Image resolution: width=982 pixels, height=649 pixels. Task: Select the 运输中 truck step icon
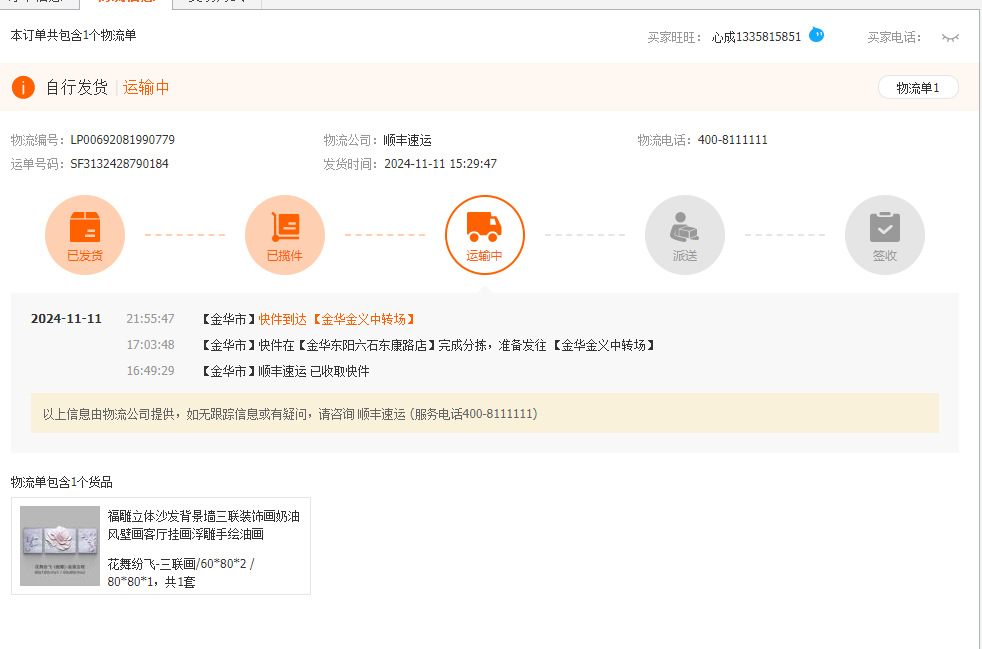pyautogui.click(x=485, y=235)
